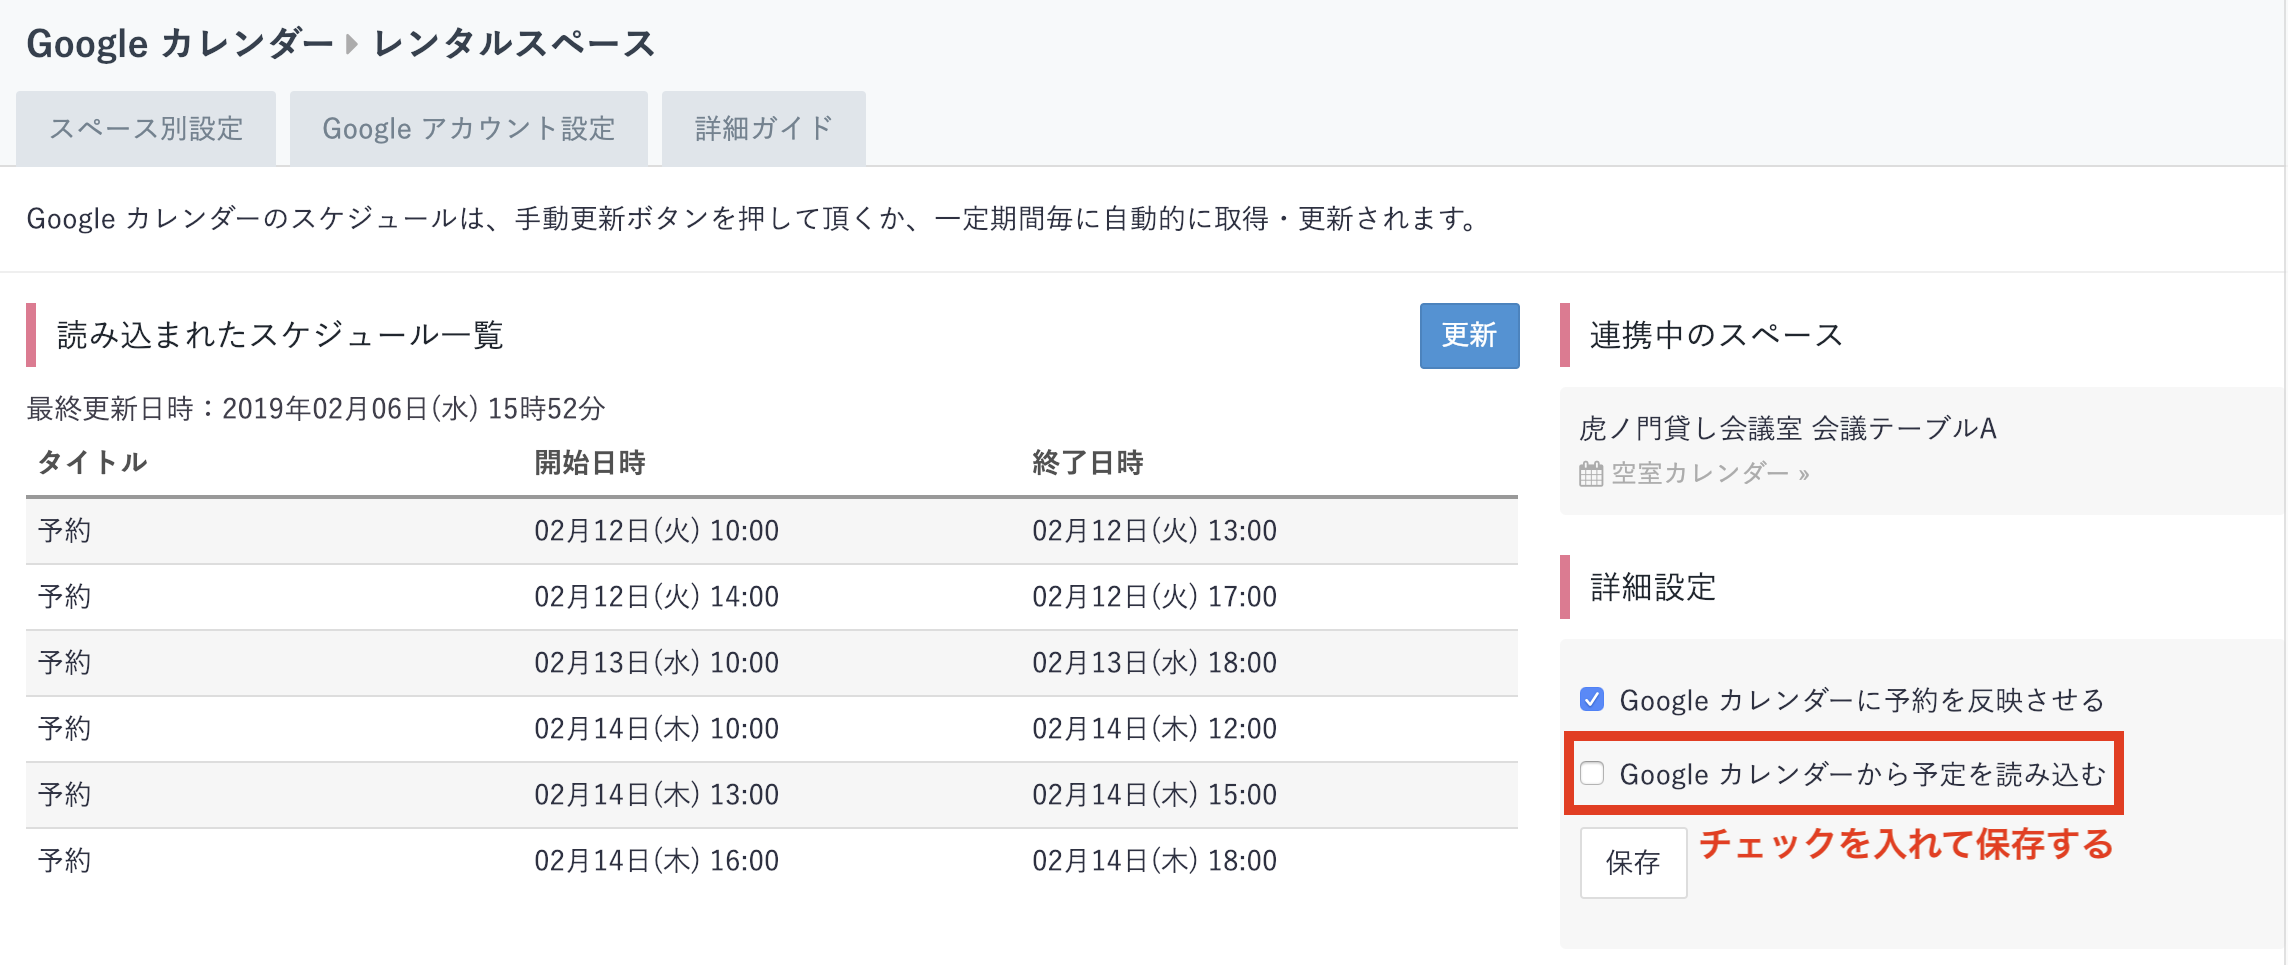Select end time 02月13日(水) 18:00

coord(1154,662)
